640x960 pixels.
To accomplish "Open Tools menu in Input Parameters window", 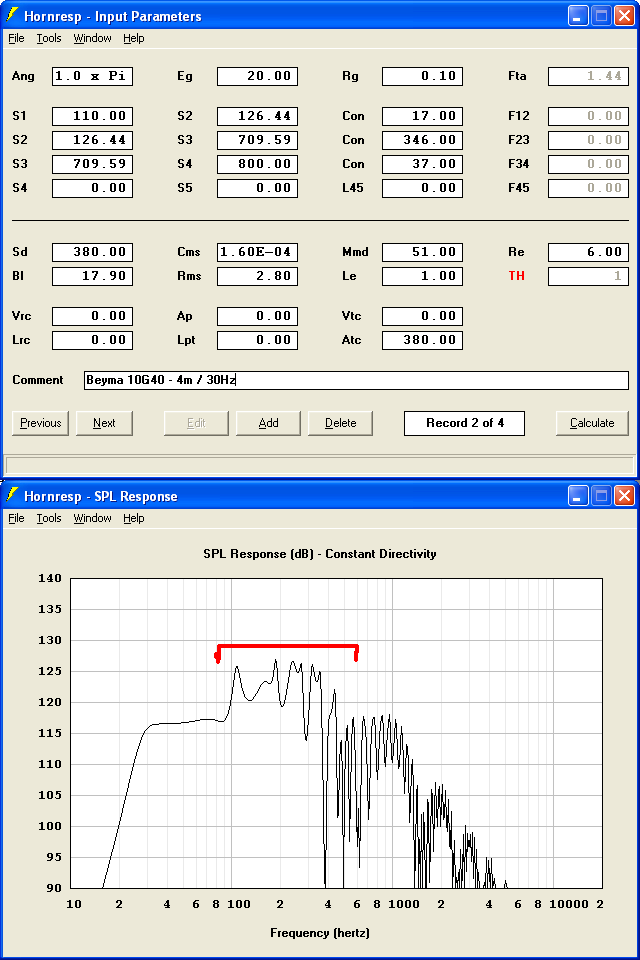I will point(49,38).
